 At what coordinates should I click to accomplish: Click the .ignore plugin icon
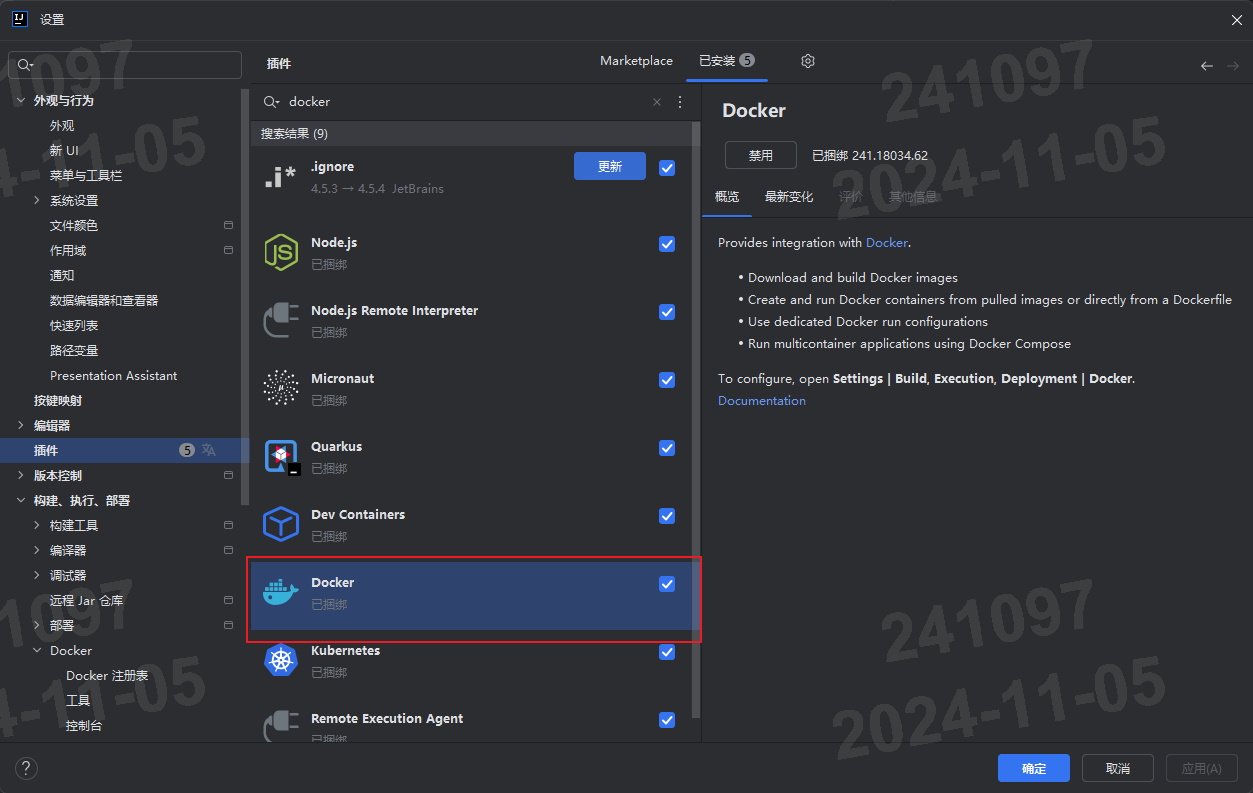point(281,175)
